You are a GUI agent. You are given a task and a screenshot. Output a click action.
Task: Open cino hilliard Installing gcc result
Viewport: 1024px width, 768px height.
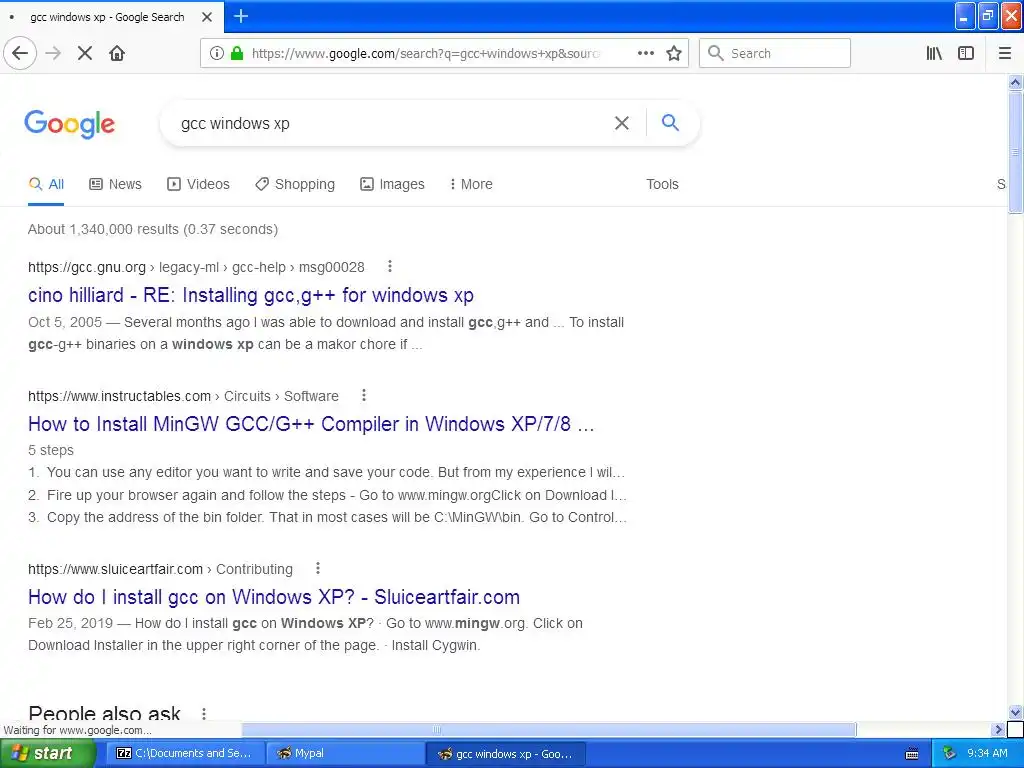tap(251, 295)
